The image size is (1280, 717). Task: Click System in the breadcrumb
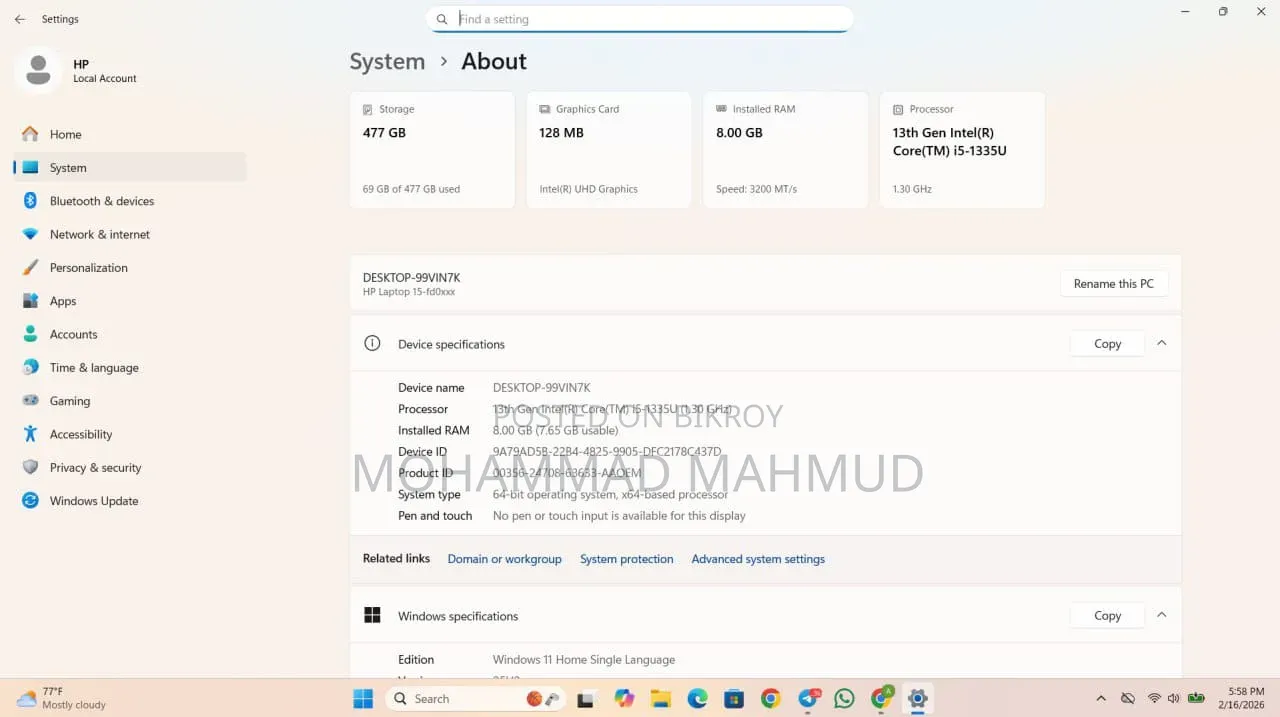(x=387, y=61)
